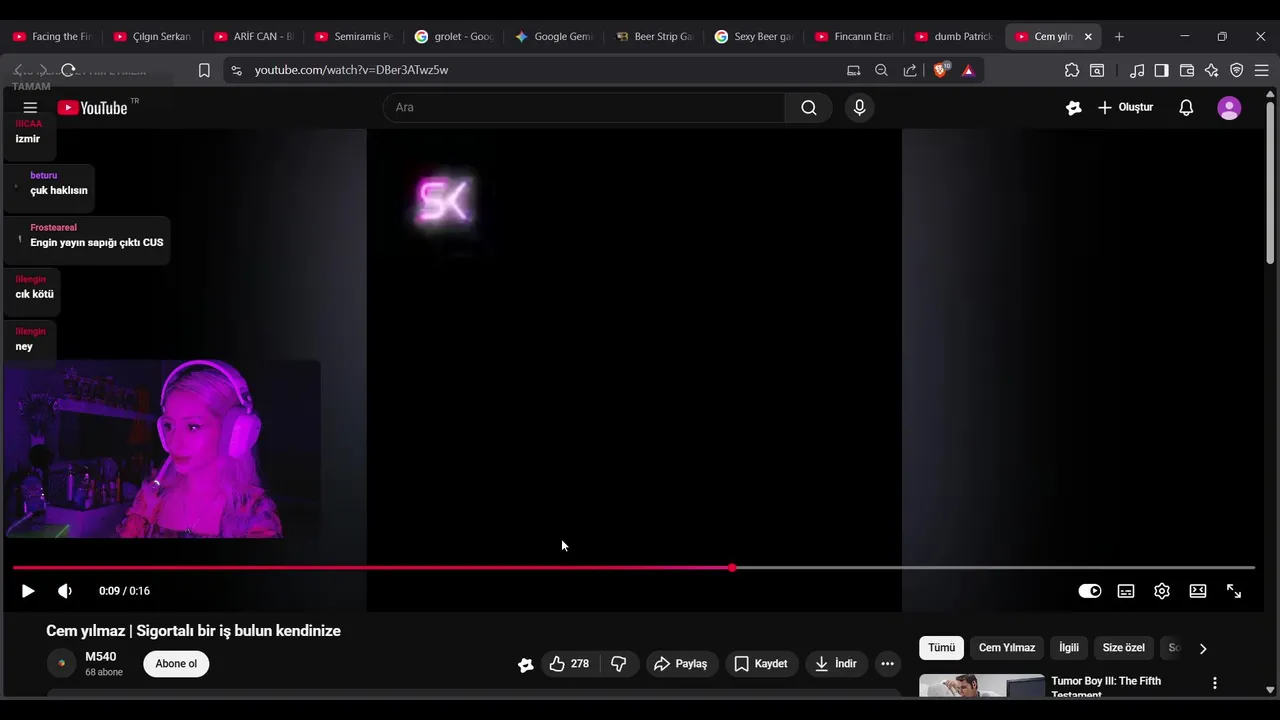Screen dimensions: 1280x720
Task: Open Tumor Boy III video thumbnail
Action: click(982, 686)
